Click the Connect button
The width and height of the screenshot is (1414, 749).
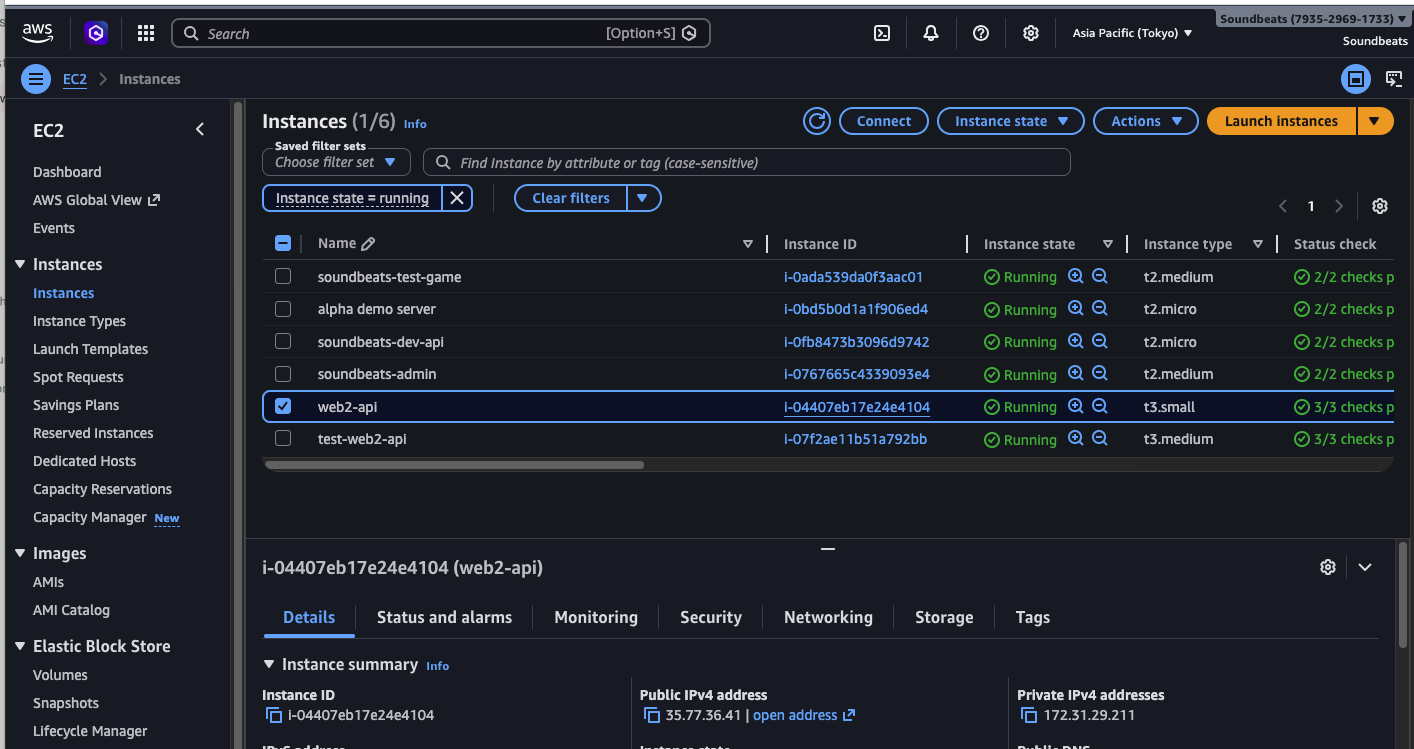click(884, 121)
